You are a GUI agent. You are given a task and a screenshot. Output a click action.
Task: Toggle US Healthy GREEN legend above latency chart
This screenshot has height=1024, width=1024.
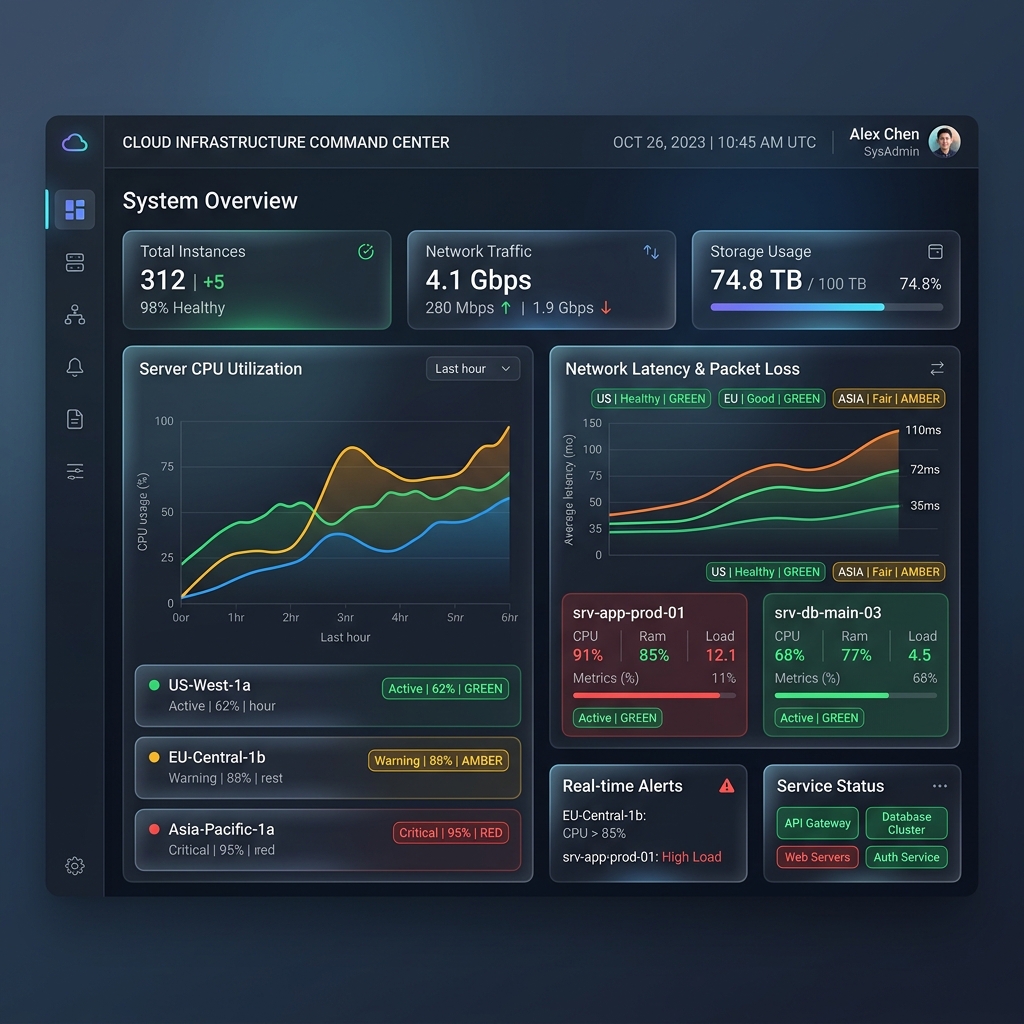651,399
